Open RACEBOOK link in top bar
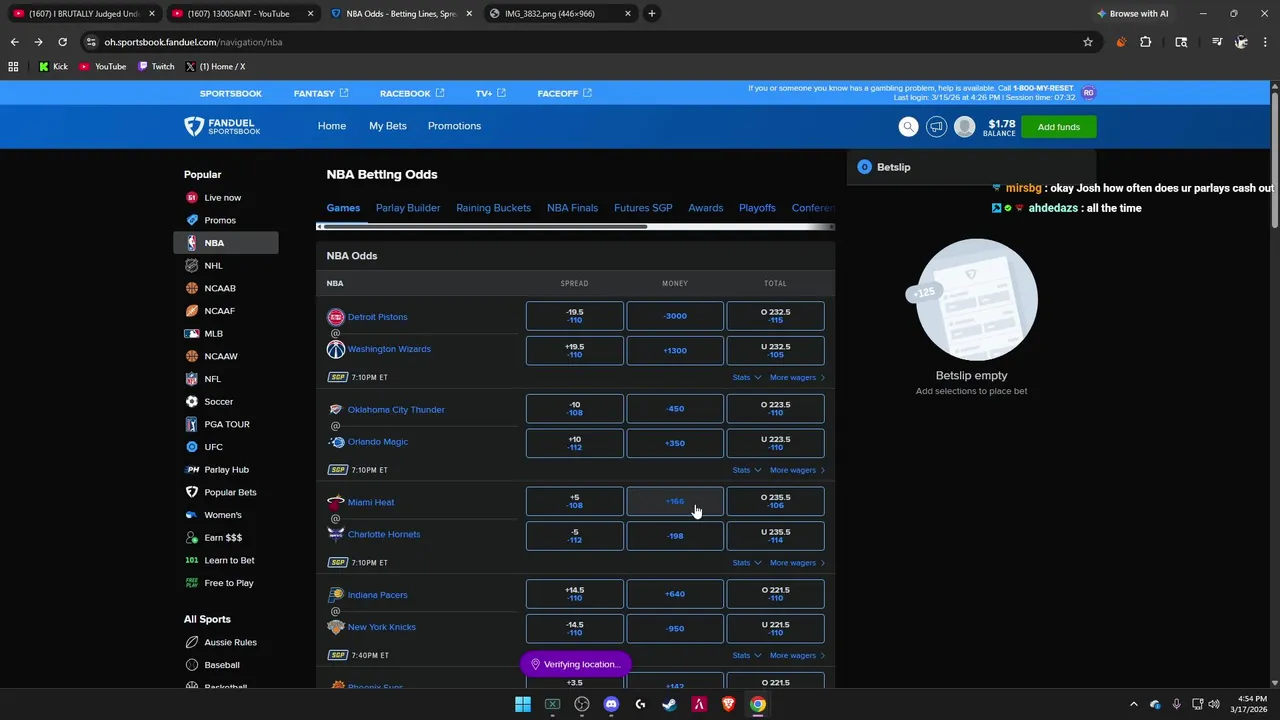Viewport: 1280px width, 720px height. (412, 93)
